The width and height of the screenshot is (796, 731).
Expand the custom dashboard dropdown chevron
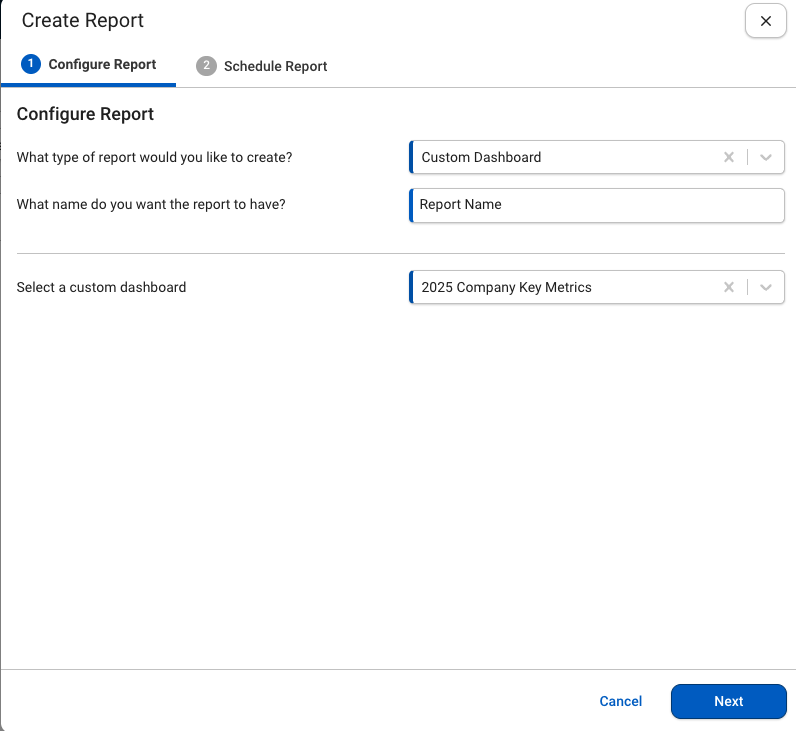(x=766, y=287)
